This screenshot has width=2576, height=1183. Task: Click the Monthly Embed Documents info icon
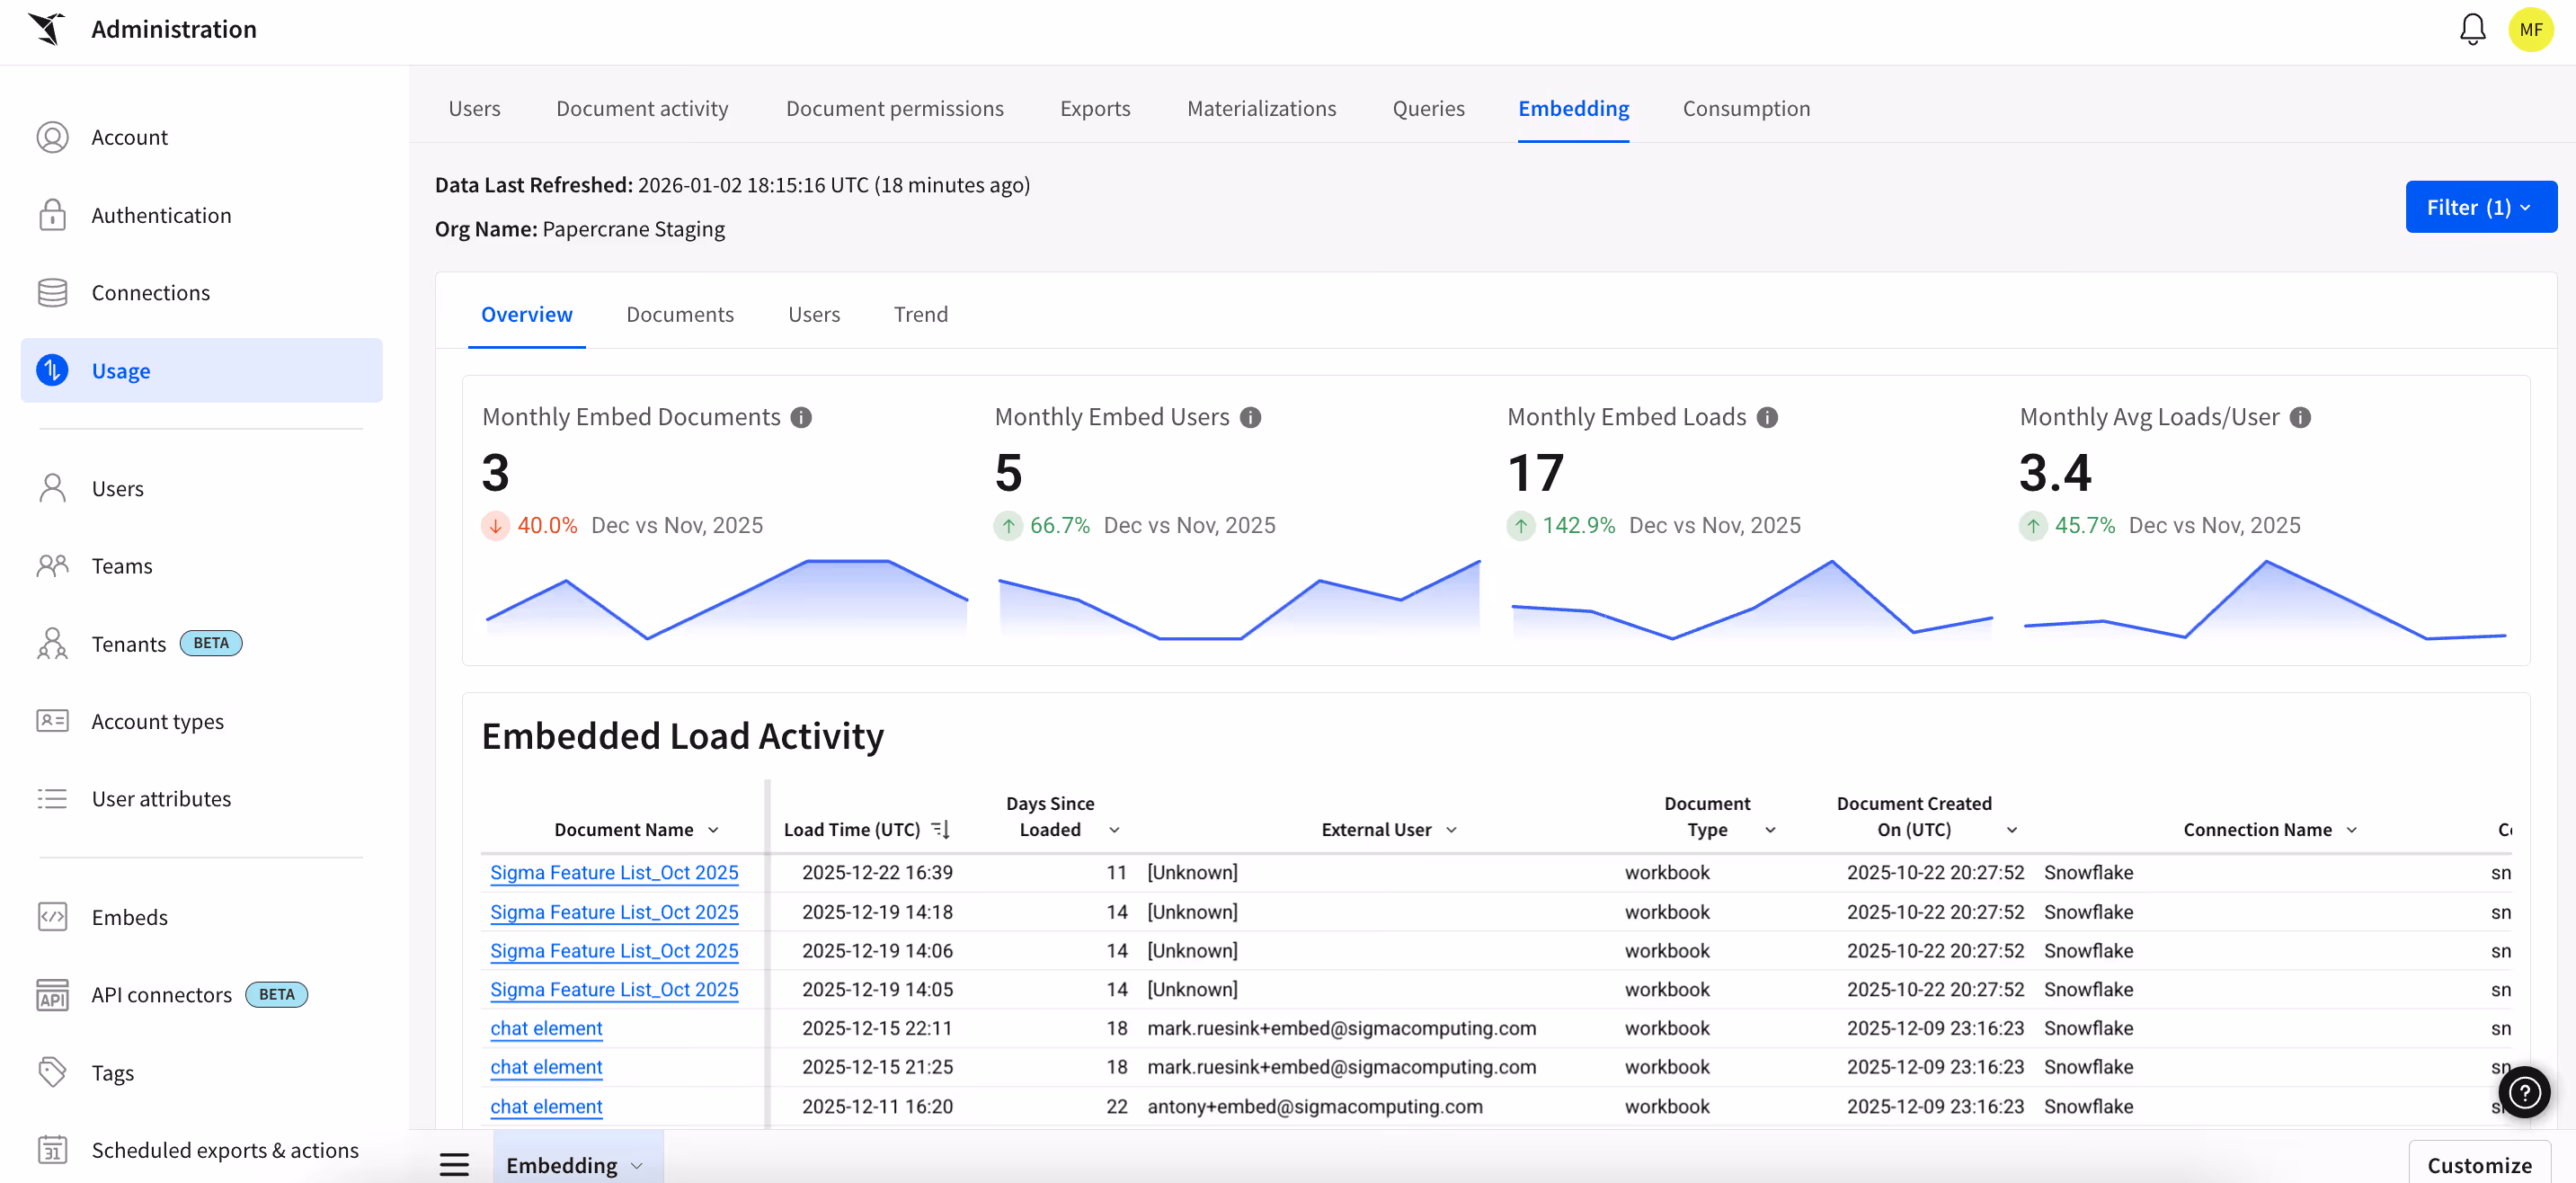click(801, 417)
